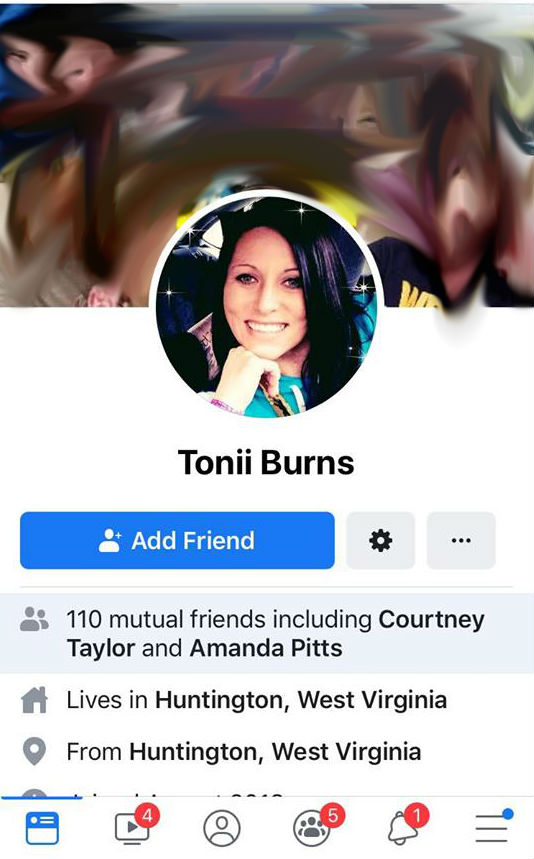View the circular profile picture

click(x=267, y=306)
